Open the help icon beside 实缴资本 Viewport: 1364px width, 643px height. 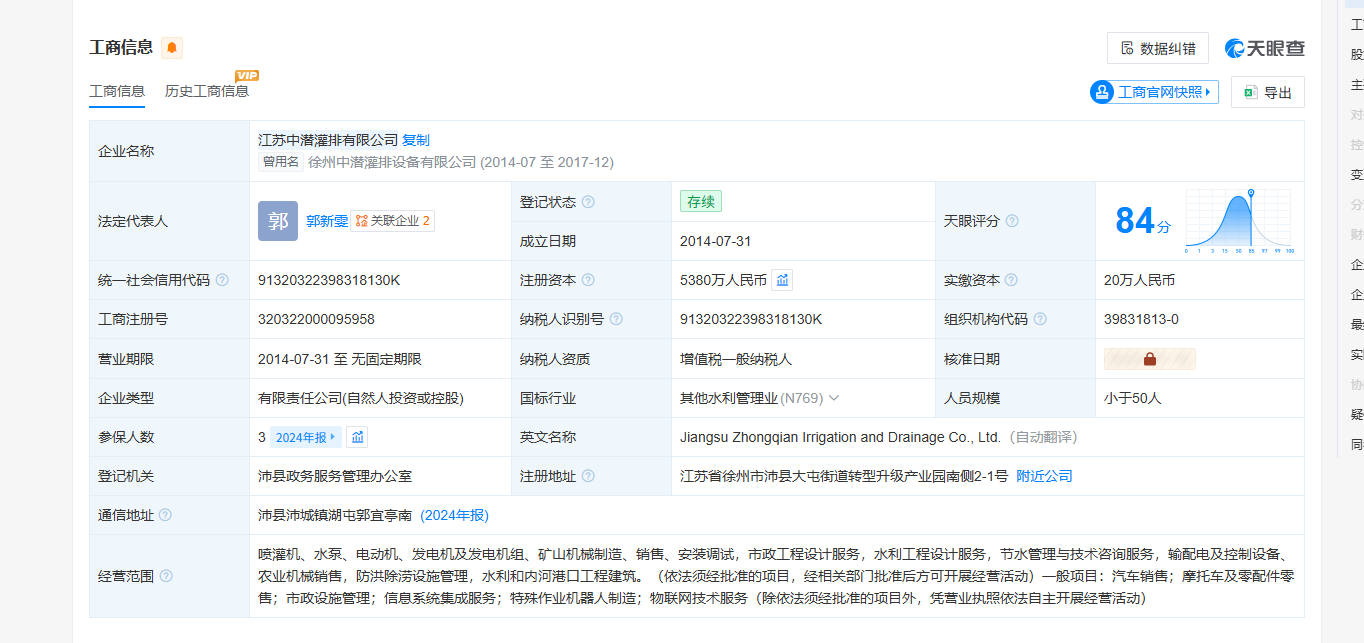pyautogui.click(x=1012, y=280)
